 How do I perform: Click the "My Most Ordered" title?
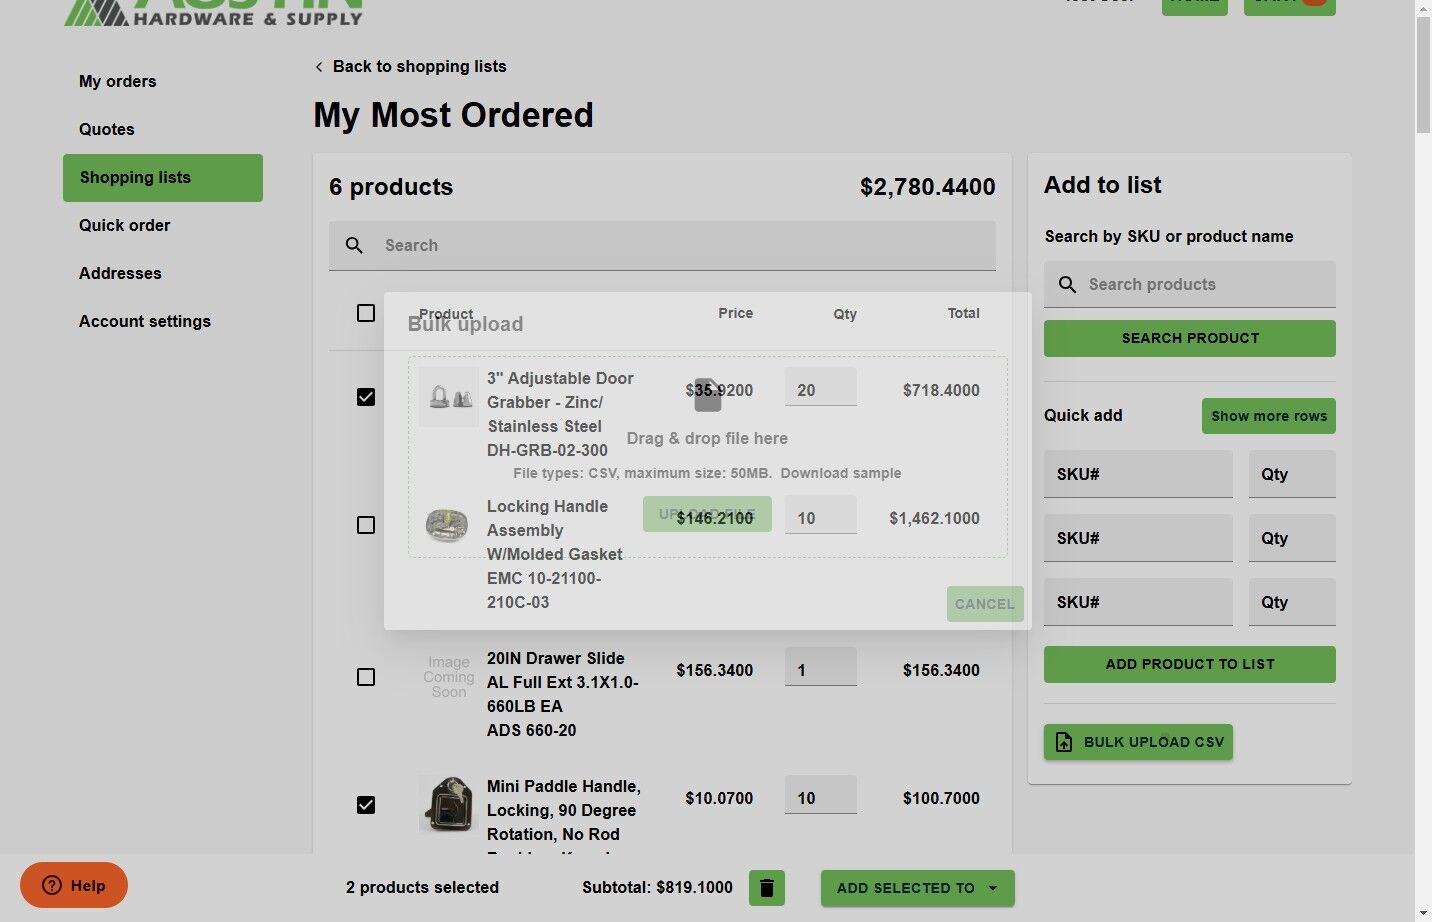tap(453, 115)
